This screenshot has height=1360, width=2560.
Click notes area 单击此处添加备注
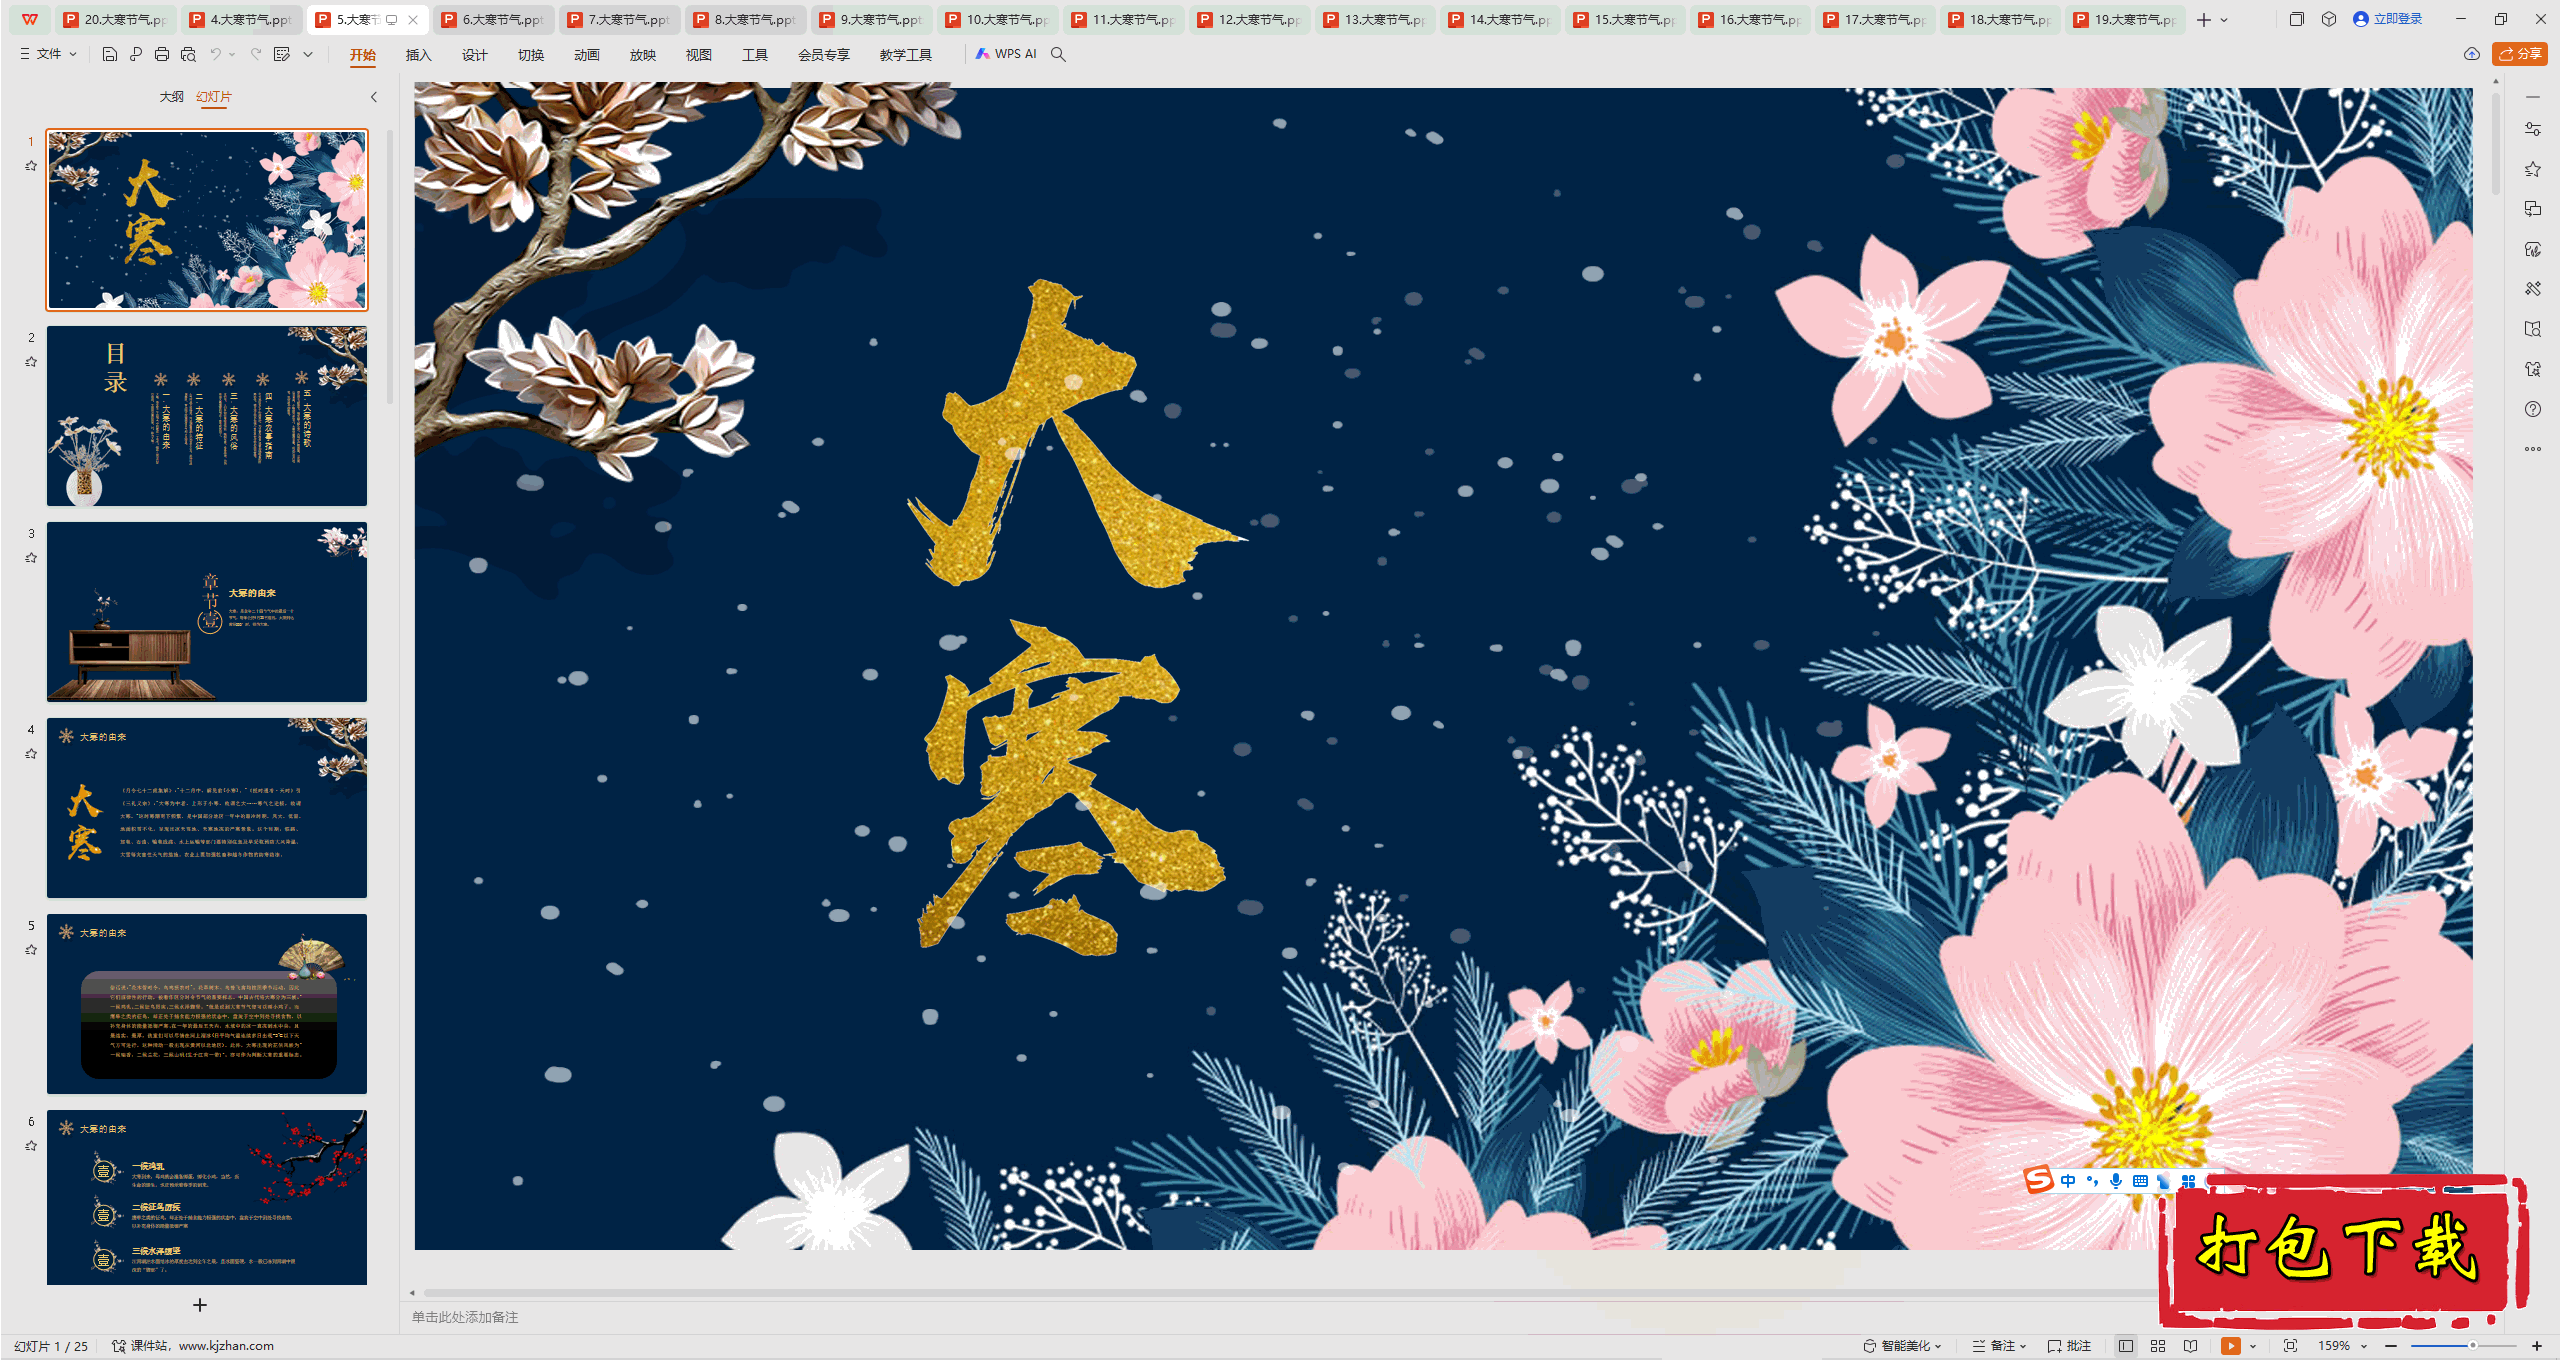pyautogui.click(x=465, y=1317)
